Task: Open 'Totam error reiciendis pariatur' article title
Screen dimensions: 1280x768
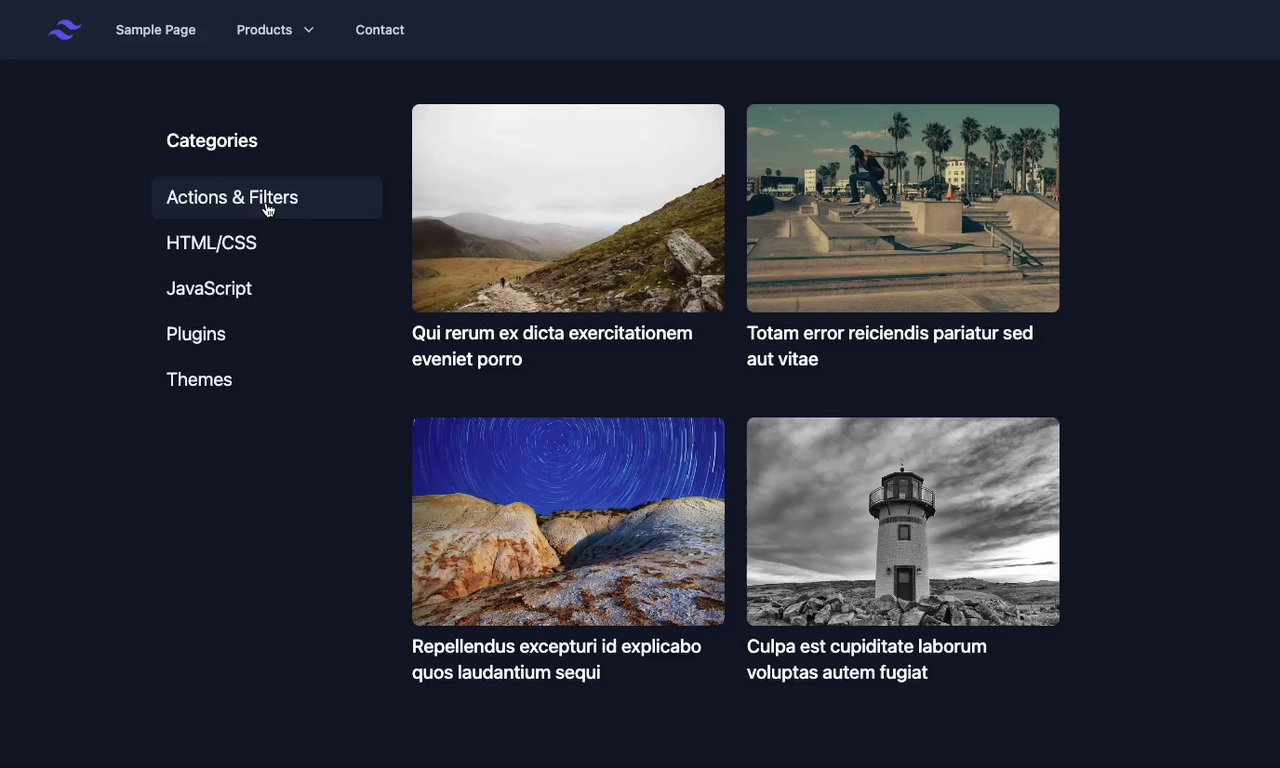Action: tap(890, 346)
